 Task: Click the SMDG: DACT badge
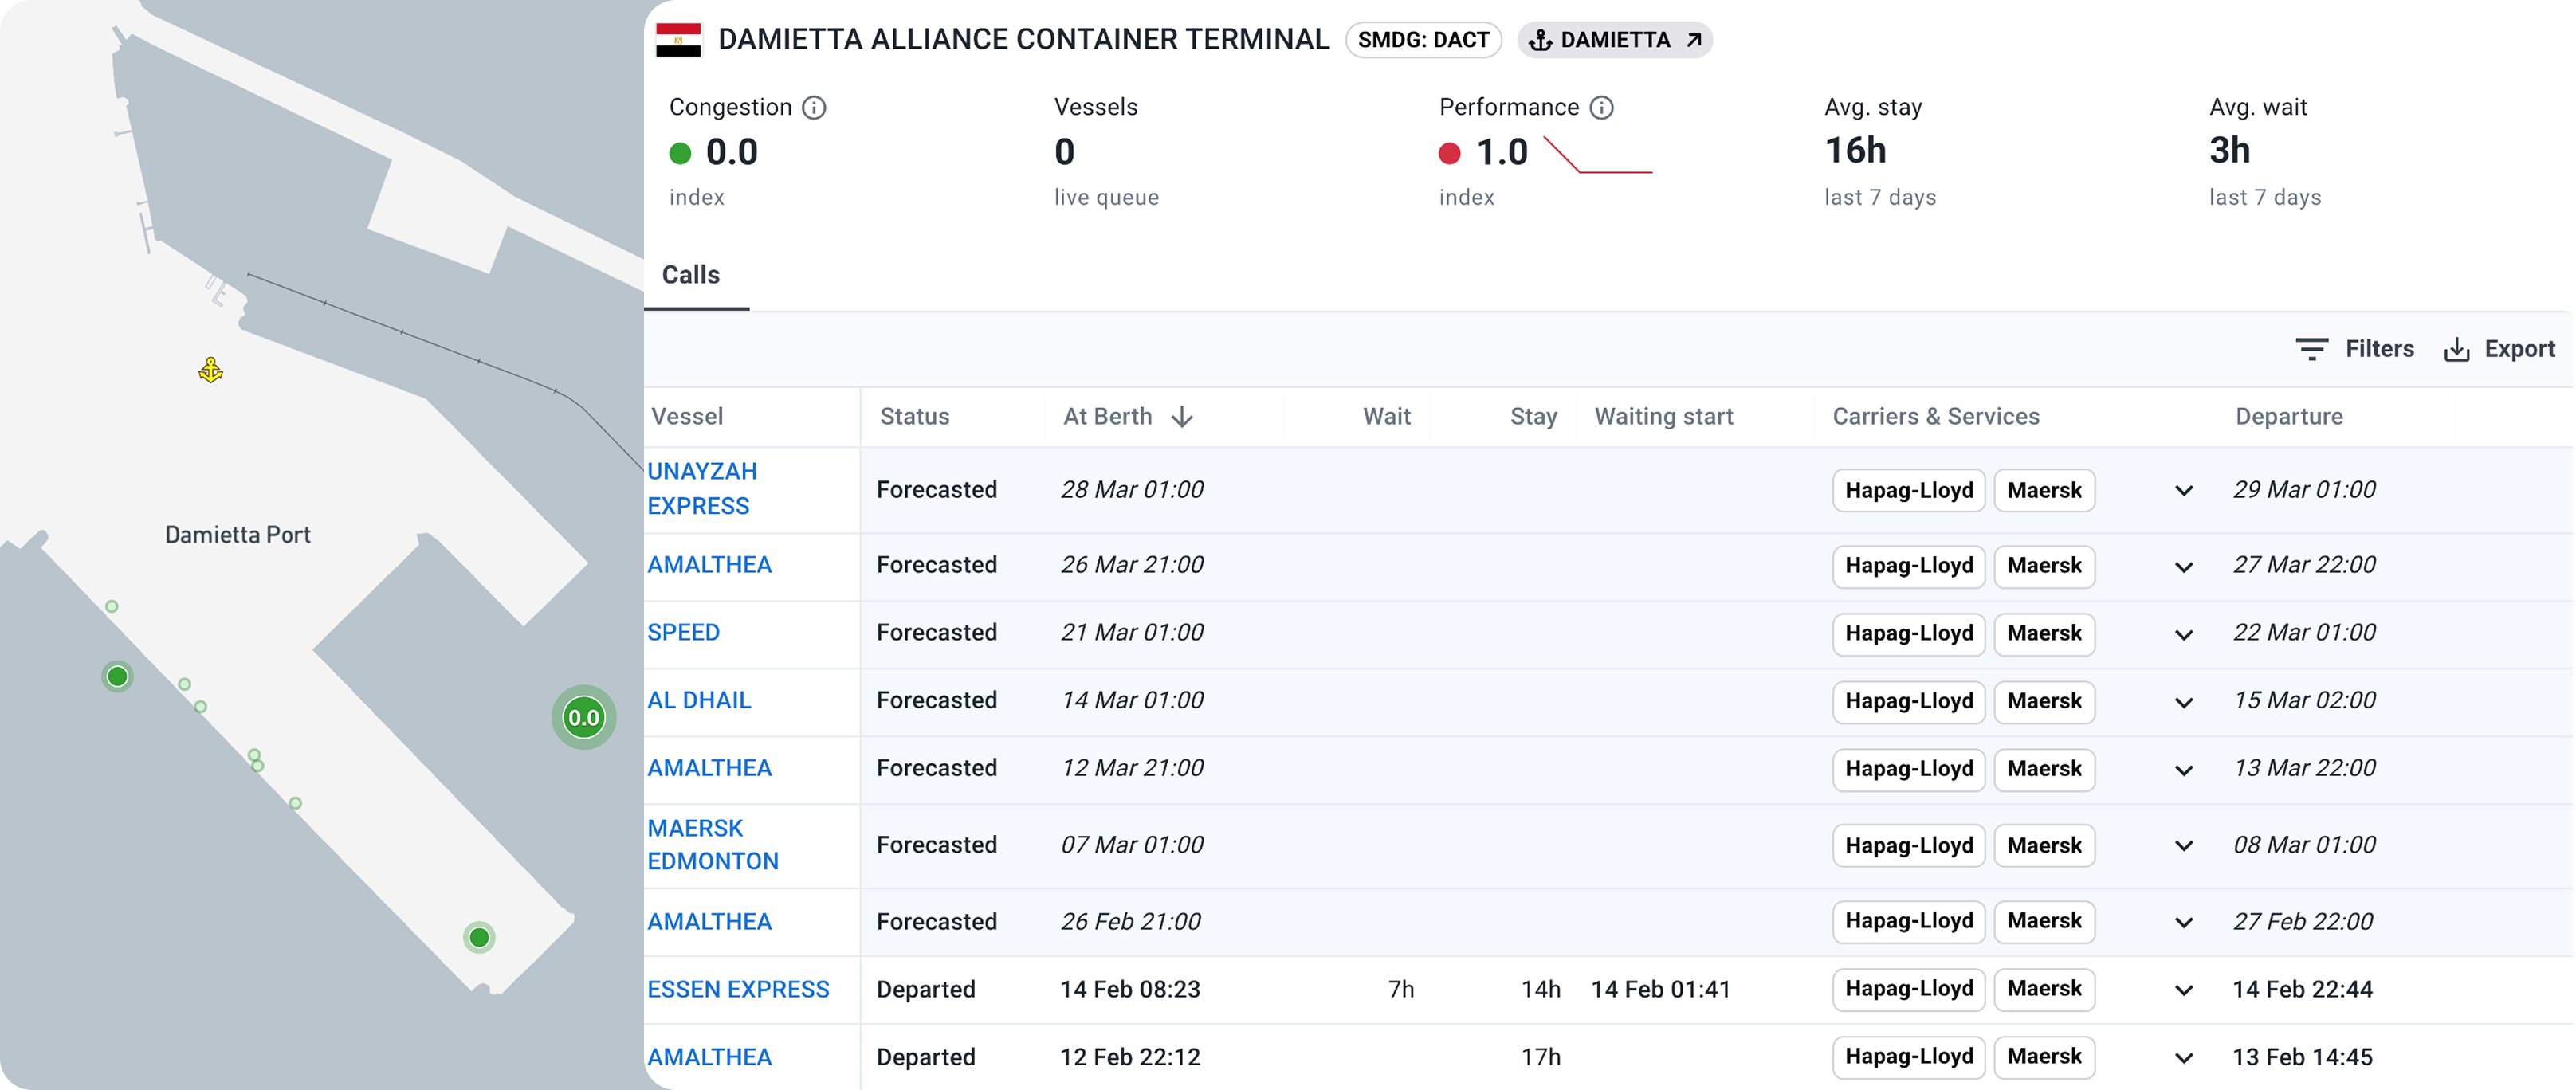[x=1423, y=40]
